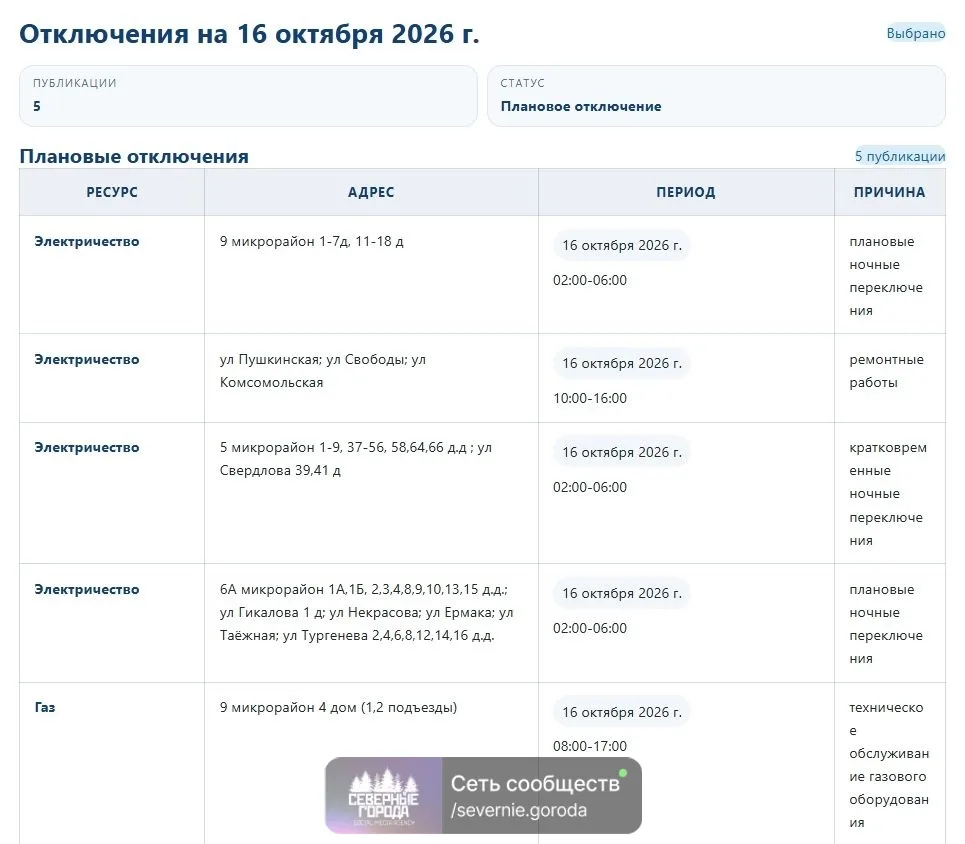Image resolution: width=965 pixels, height=844 pixels.
Task: Click the date badge in 9 микрорайон 1-7д row
Action: [x=622, y=245]
